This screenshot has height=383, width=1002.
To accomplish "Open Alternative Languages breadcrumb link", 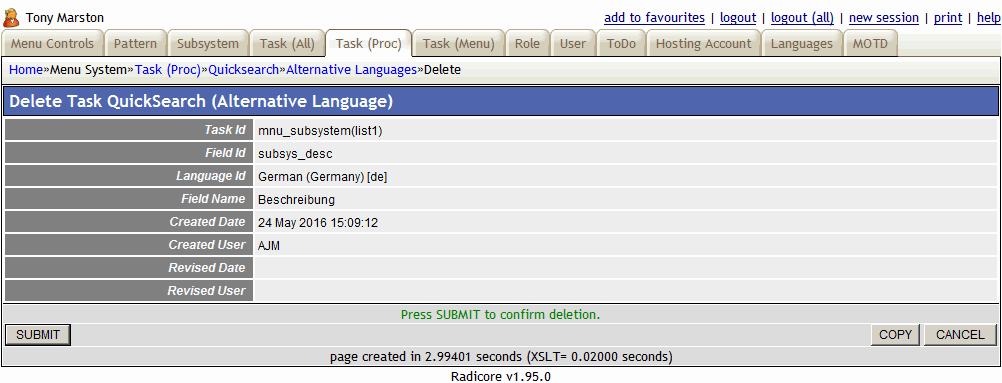I will [x=351, y=70].
